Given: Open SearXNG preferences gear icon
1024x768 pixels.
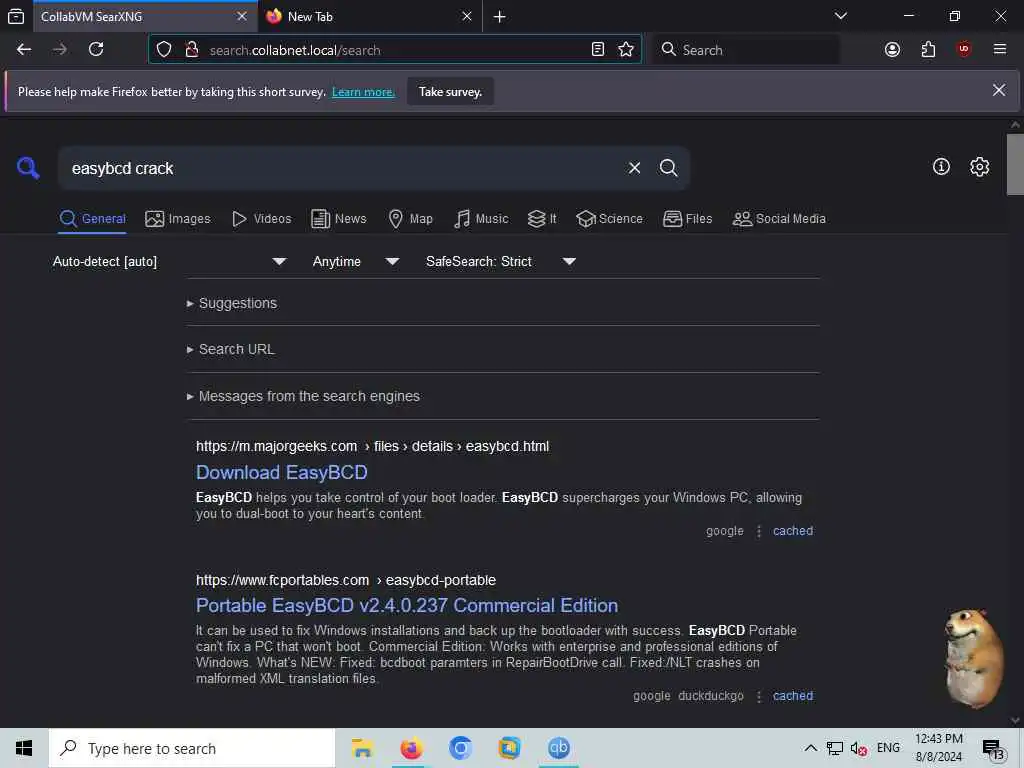Looking at the screenshot, I should pos(979,167).
